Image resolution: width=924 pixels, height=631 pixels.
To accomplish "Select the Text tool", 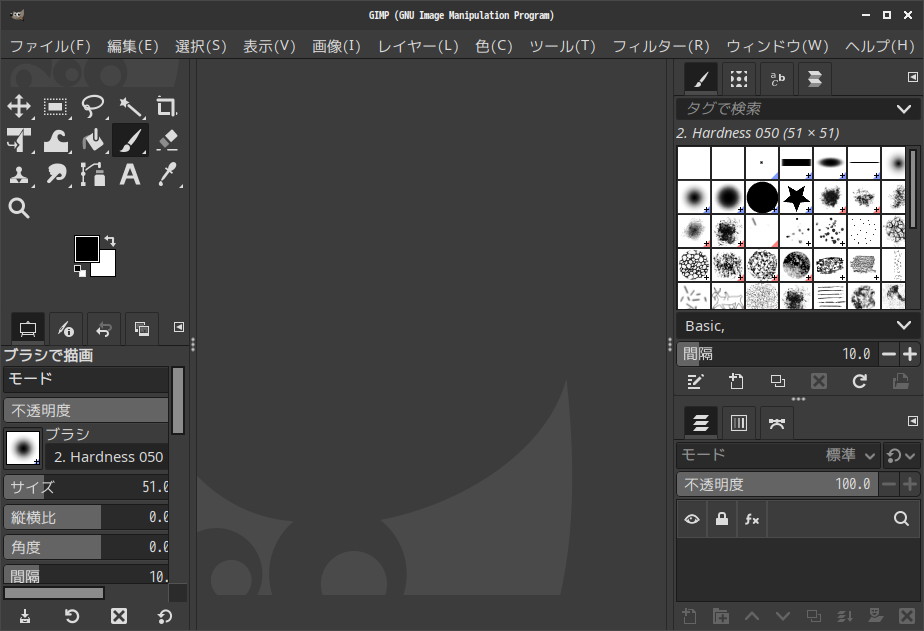I will 130,175.
